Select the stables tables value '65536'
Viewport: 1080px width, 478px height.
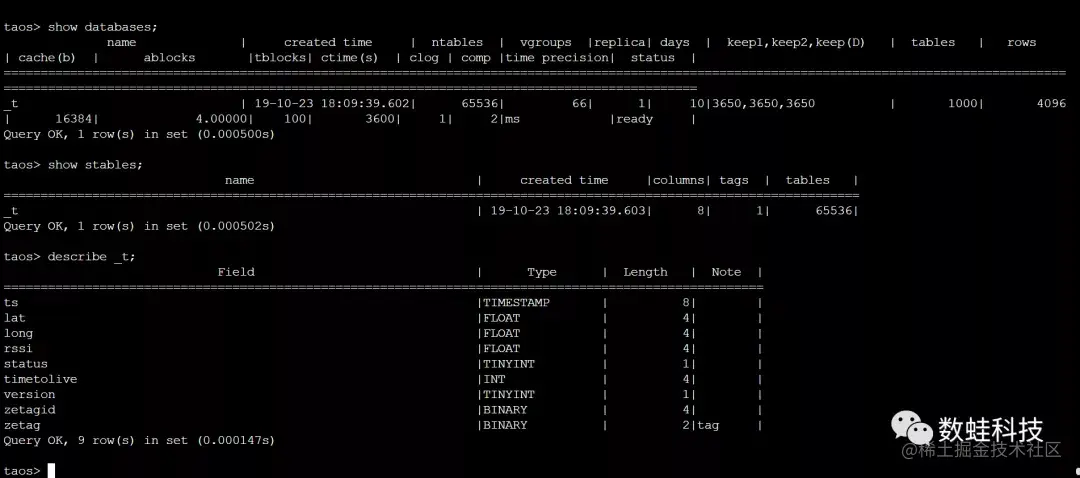pos(834,211)
